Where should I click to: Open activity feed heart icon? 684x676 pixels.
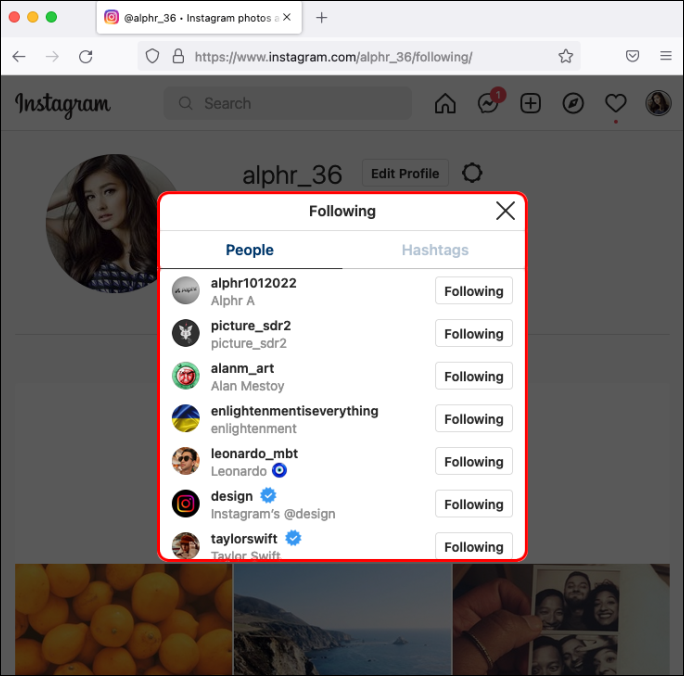pos(615,104)
